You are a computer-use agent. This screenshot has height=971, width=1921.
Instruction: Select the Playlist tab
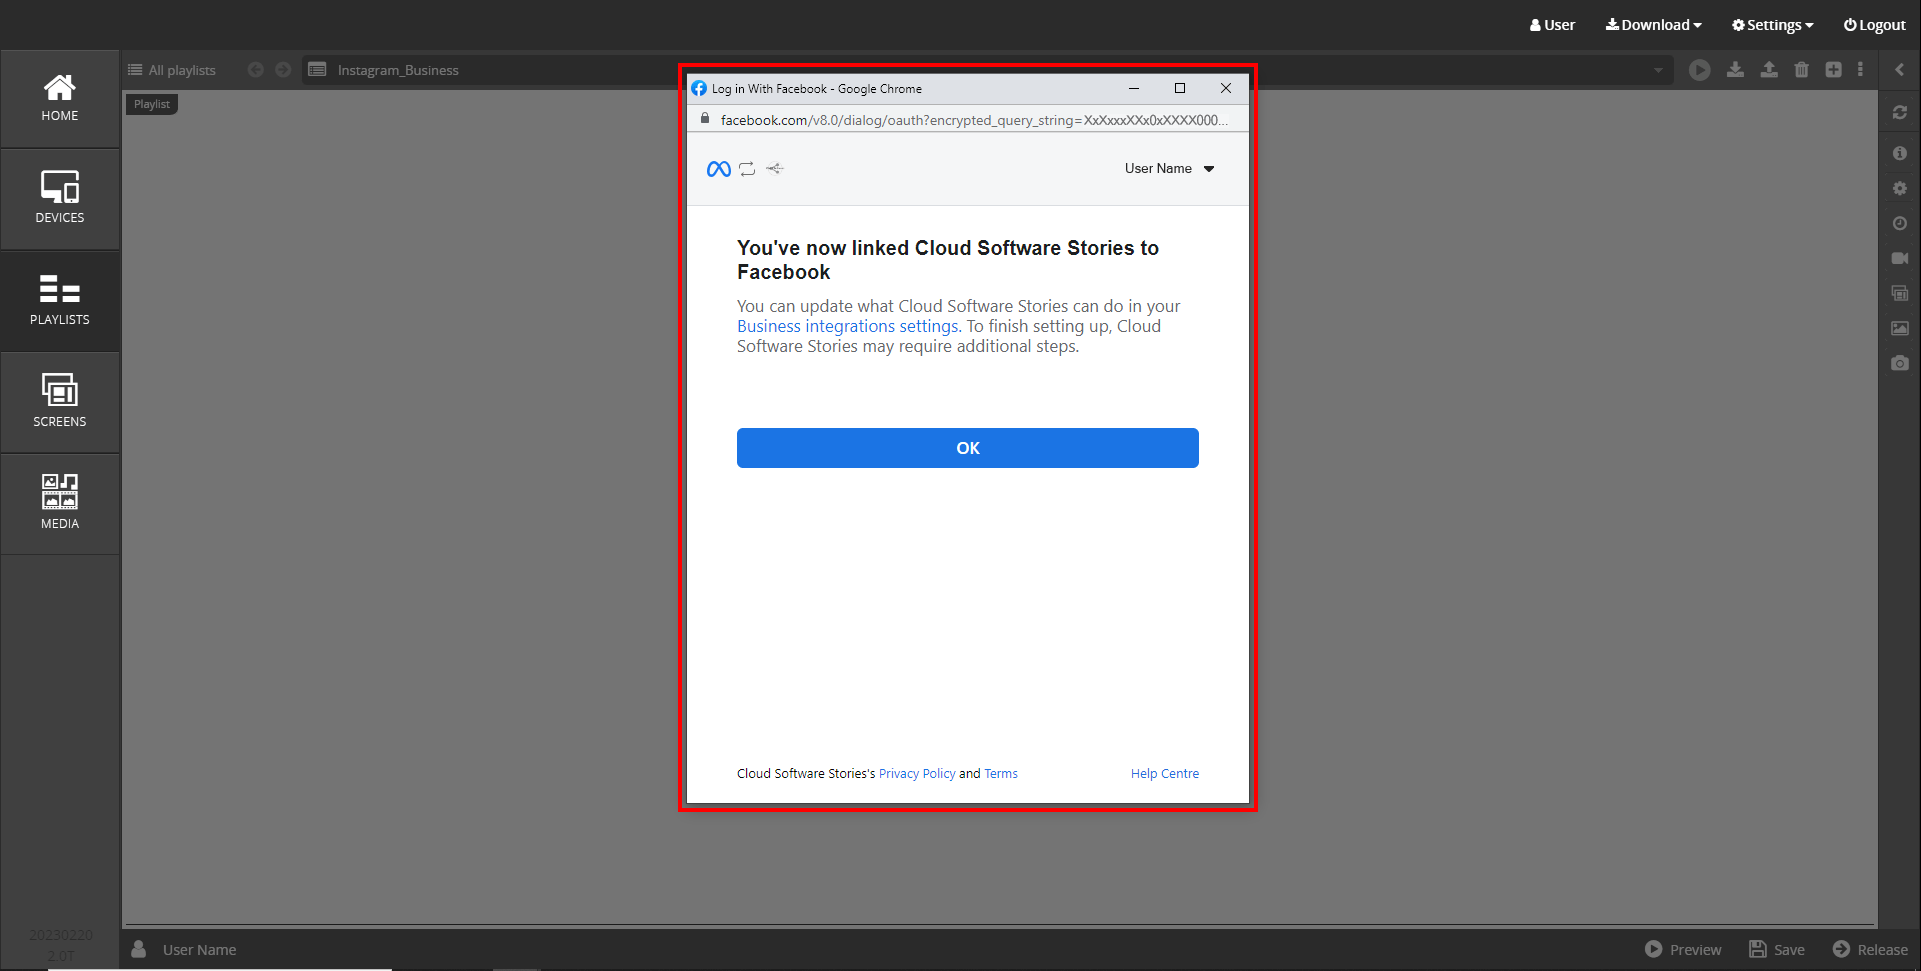(x=152, y=104)
